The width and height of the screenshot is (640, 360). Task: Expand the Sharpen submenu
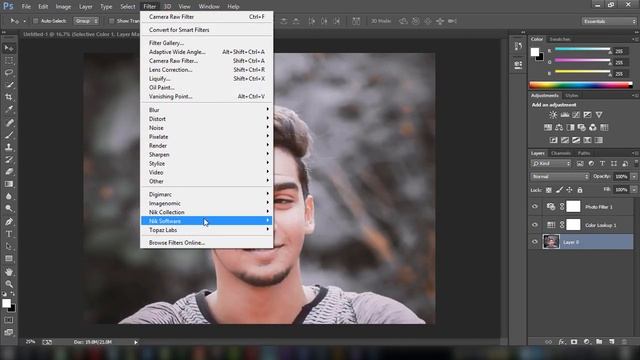[x=207, y=154]
